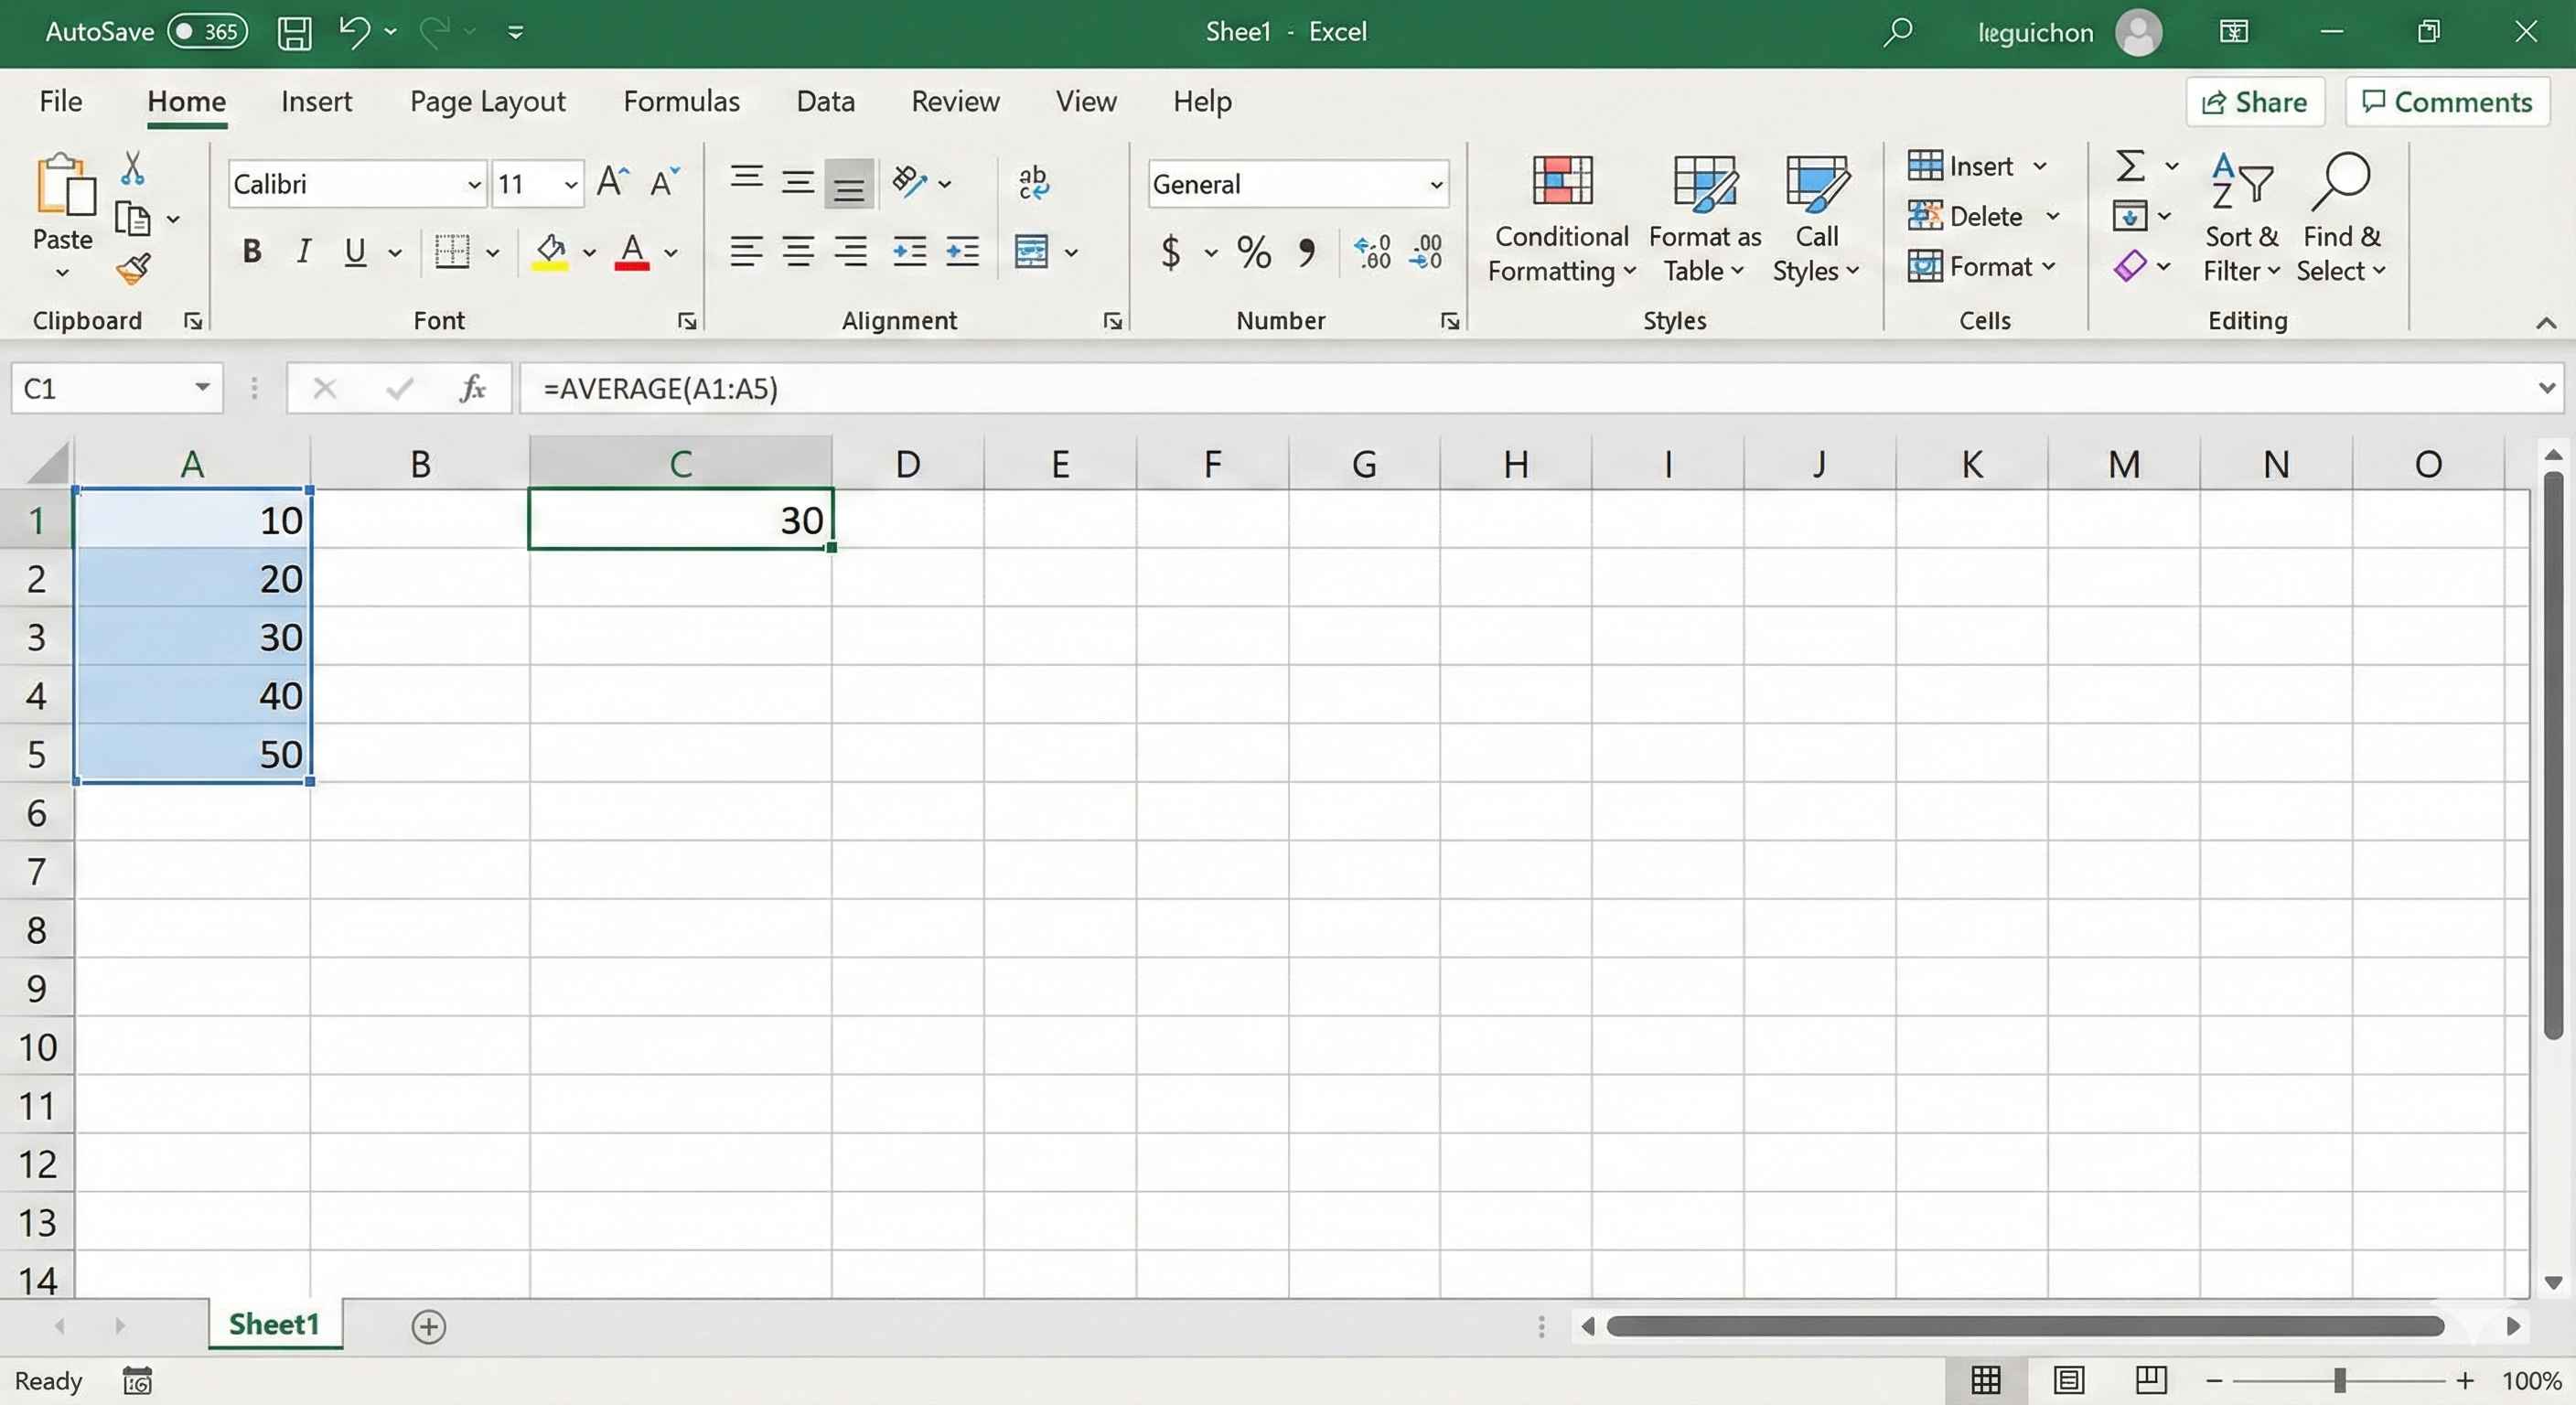This screenshot has height=1405, width=2576.
Task: Click the Percent Style icon
Action: tap(1253, 252)
